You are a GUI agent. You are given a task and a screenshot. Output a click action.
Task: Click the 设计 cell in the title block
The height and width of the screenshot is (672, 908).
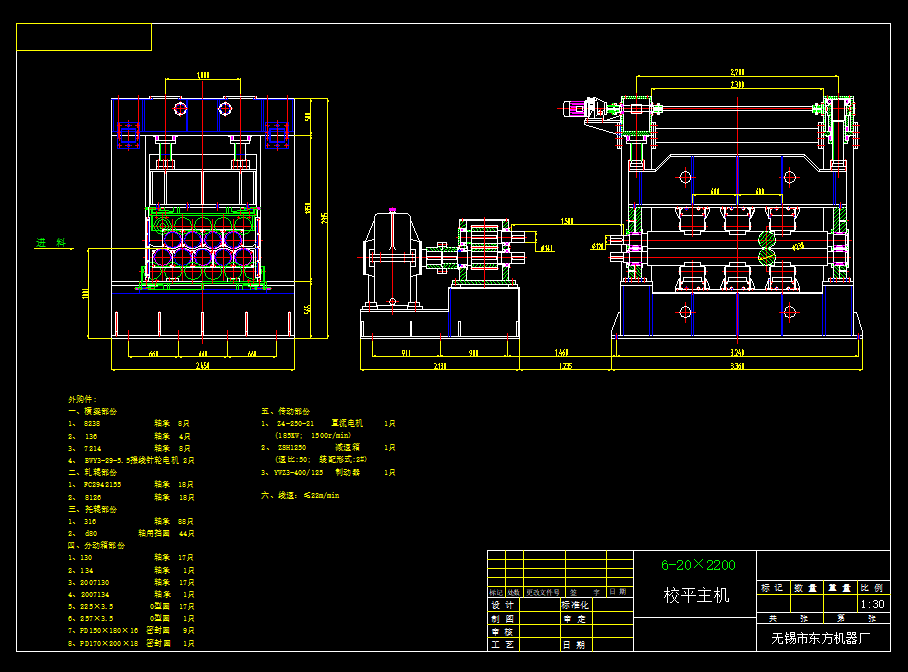click(502, 605)
